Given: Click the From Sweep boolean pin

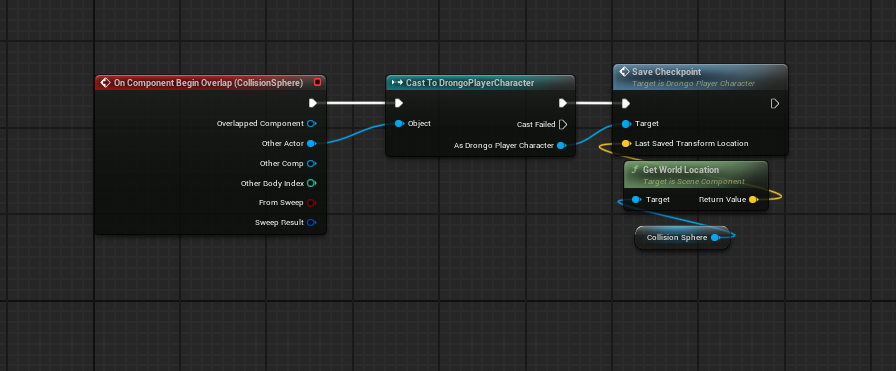Looking at the screenshot, I should (x=311, y=202).
